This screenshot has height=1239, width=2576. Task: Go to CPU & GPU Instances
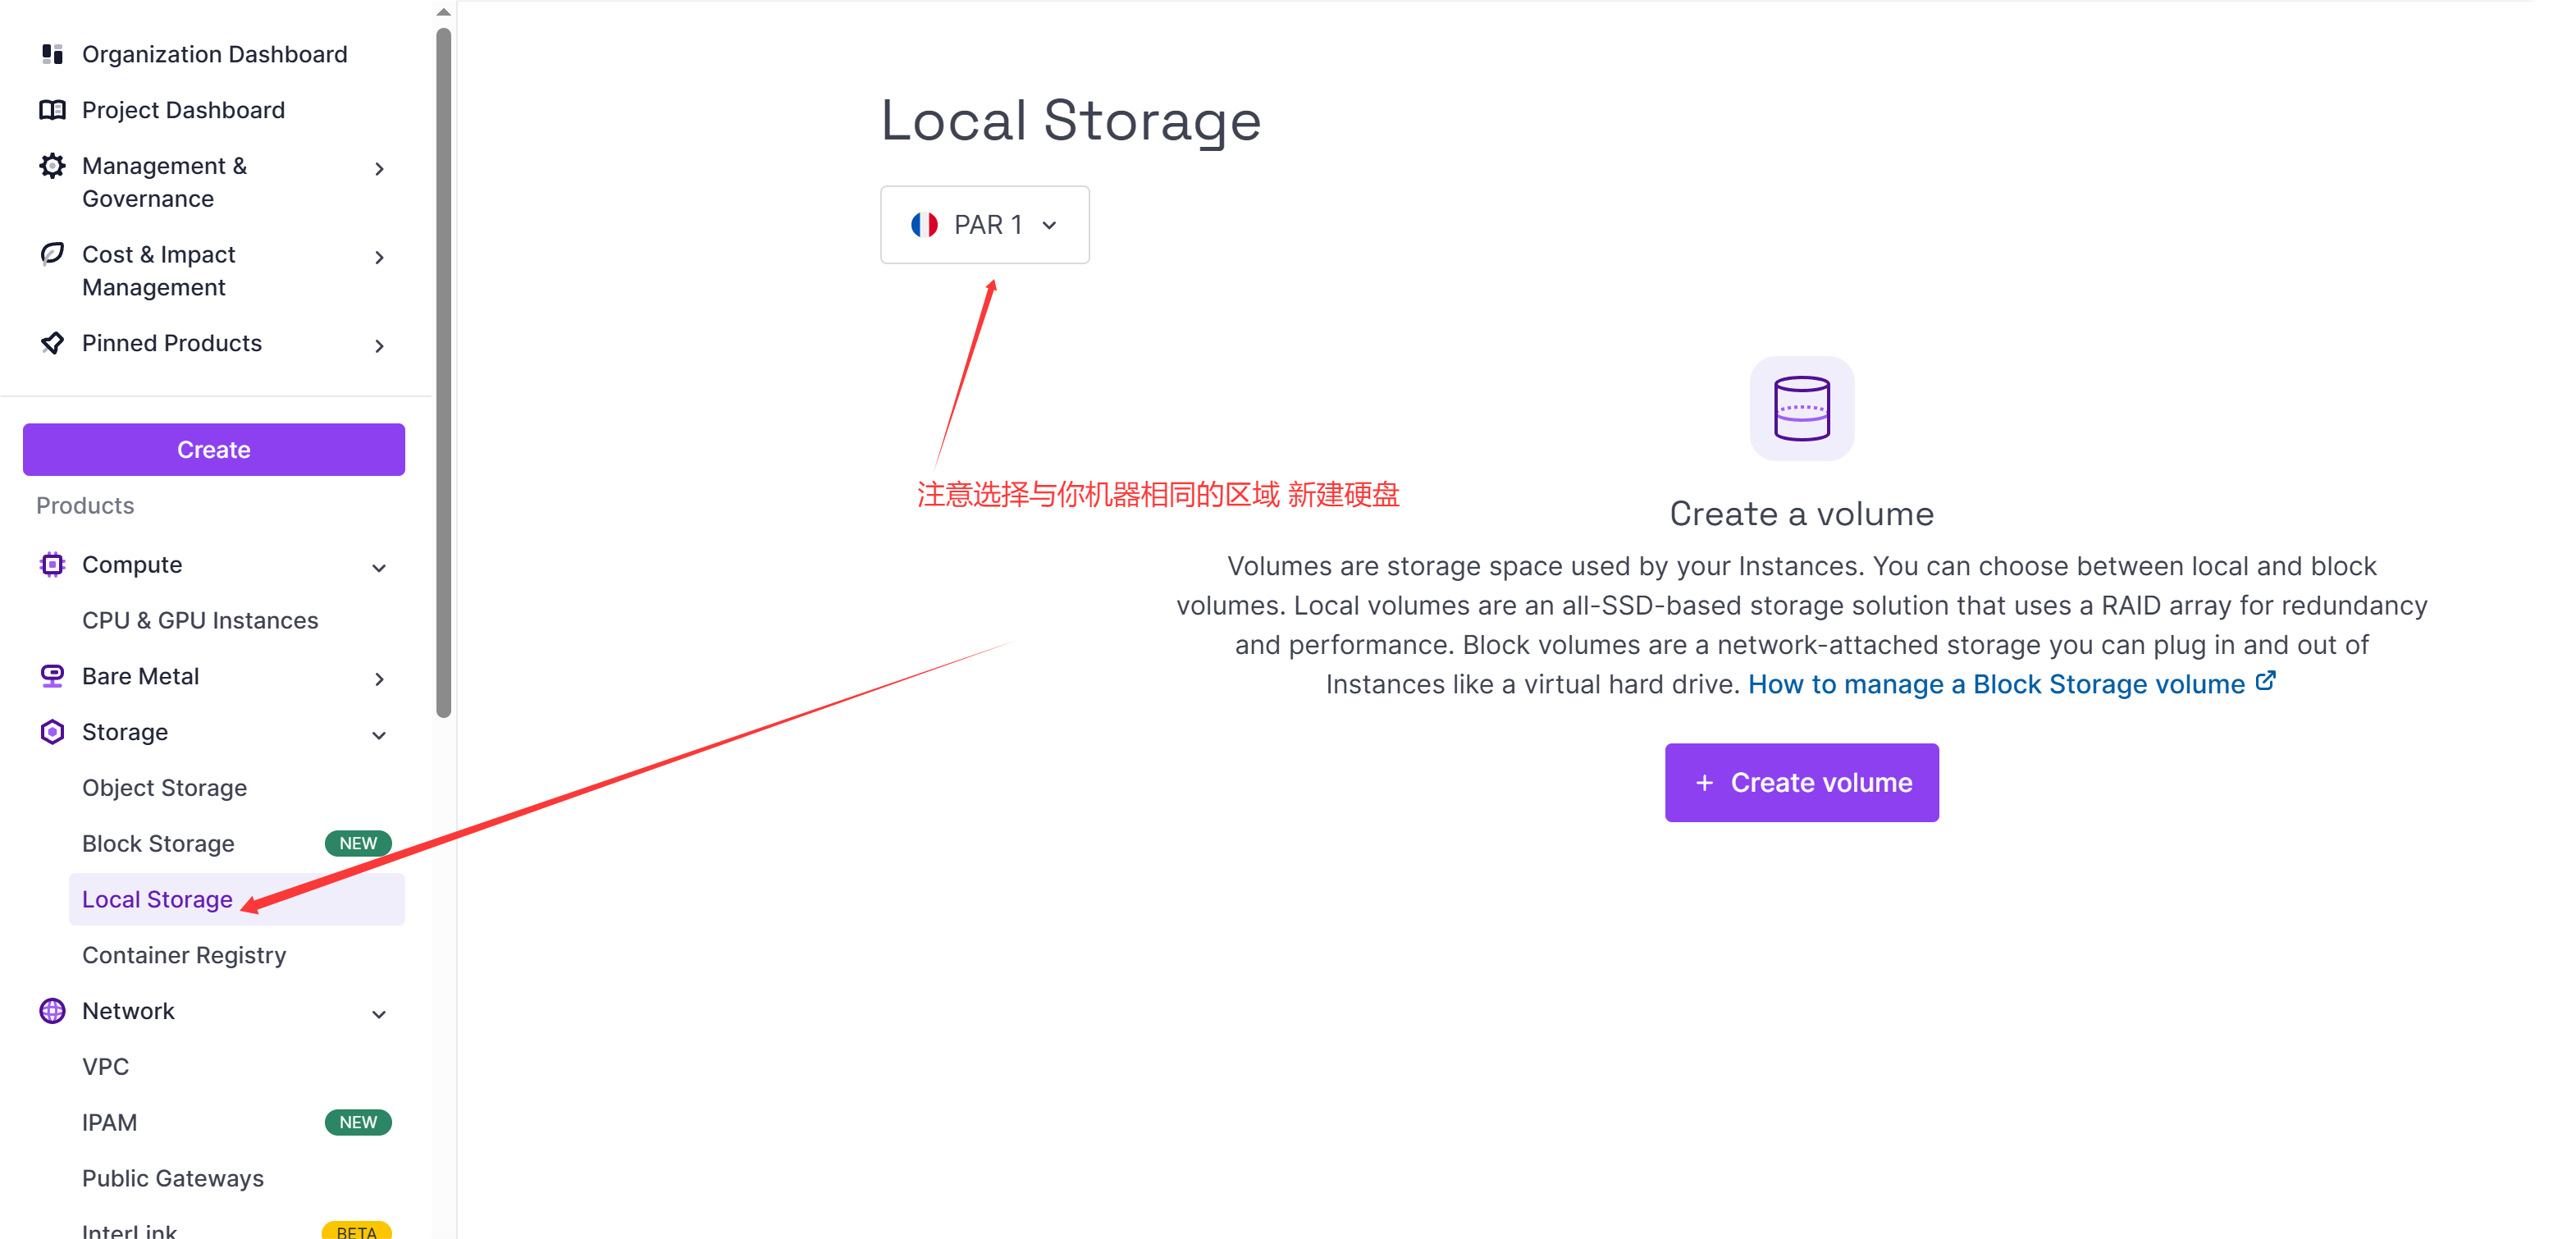pyautogui.click(x=199, y=621)
